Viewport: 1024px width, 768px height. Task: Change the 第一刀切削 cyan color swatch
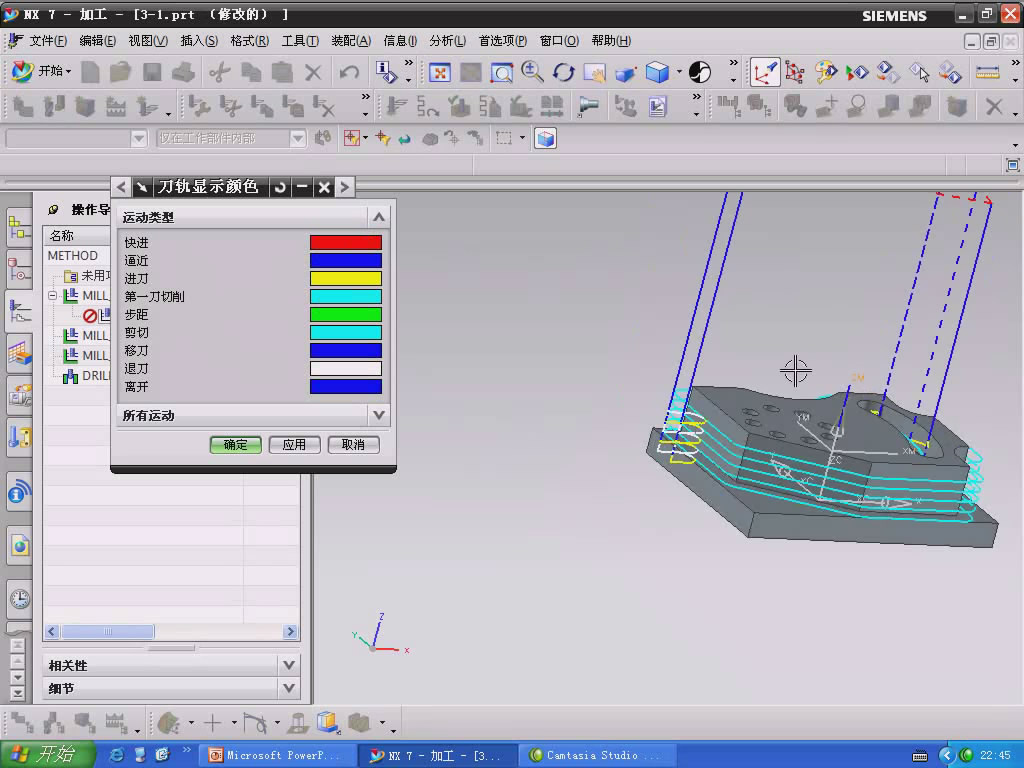[x=345, y=296]
